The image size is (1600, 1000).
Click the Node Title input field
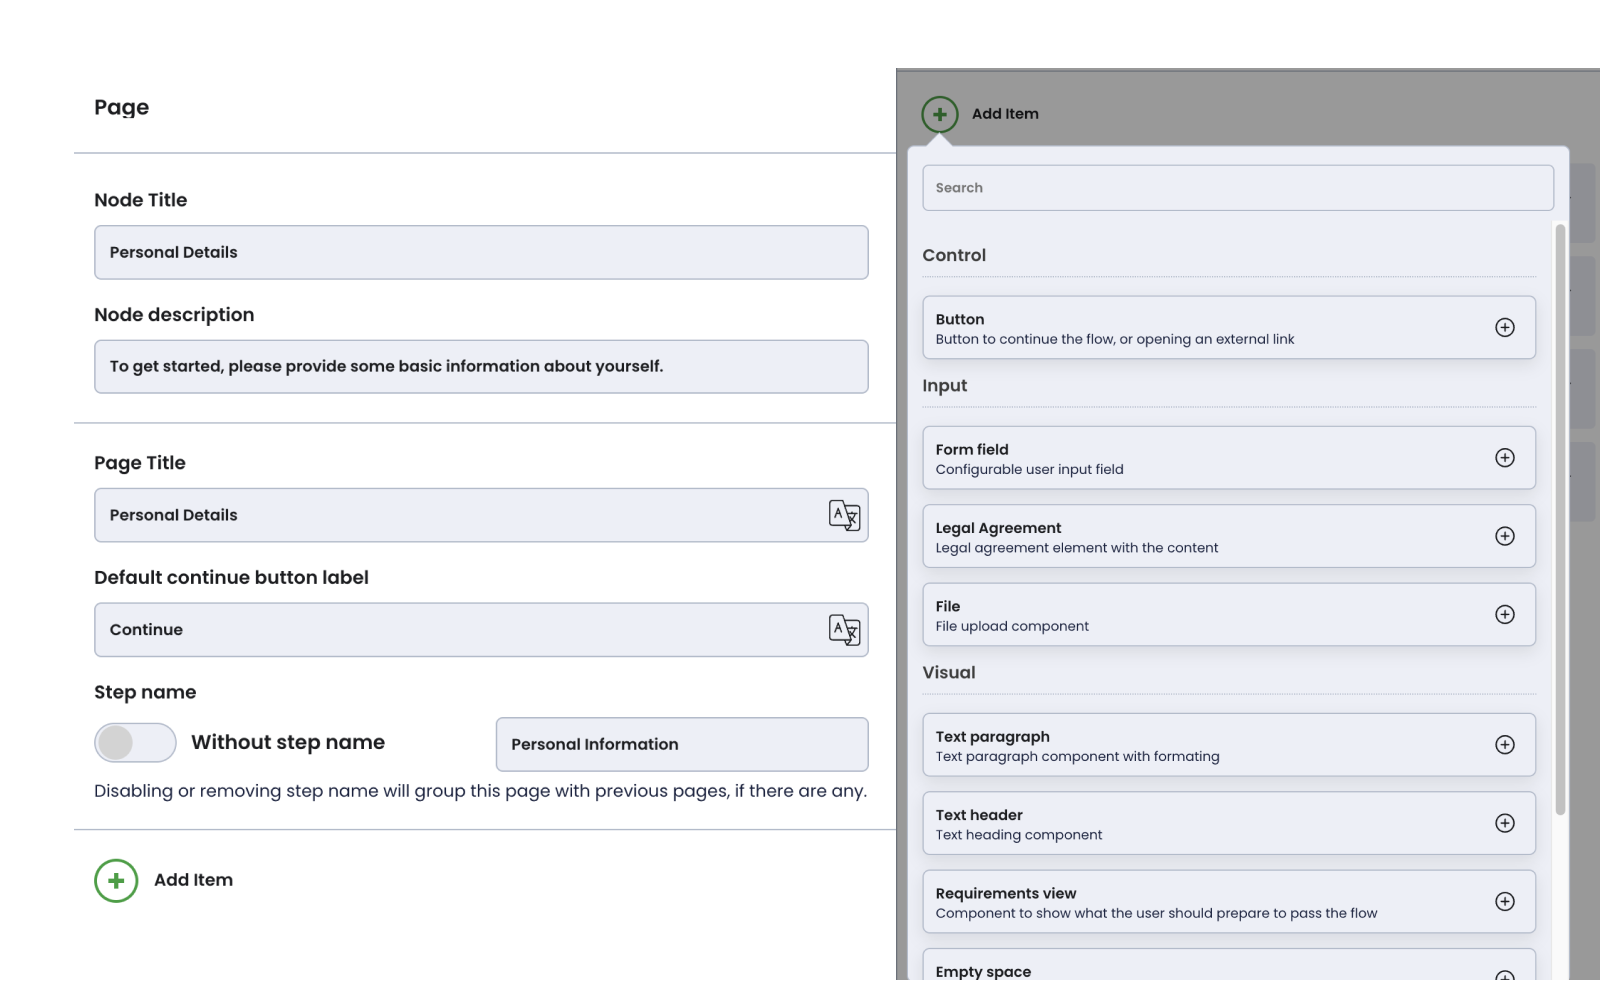(x=480, y=253)
